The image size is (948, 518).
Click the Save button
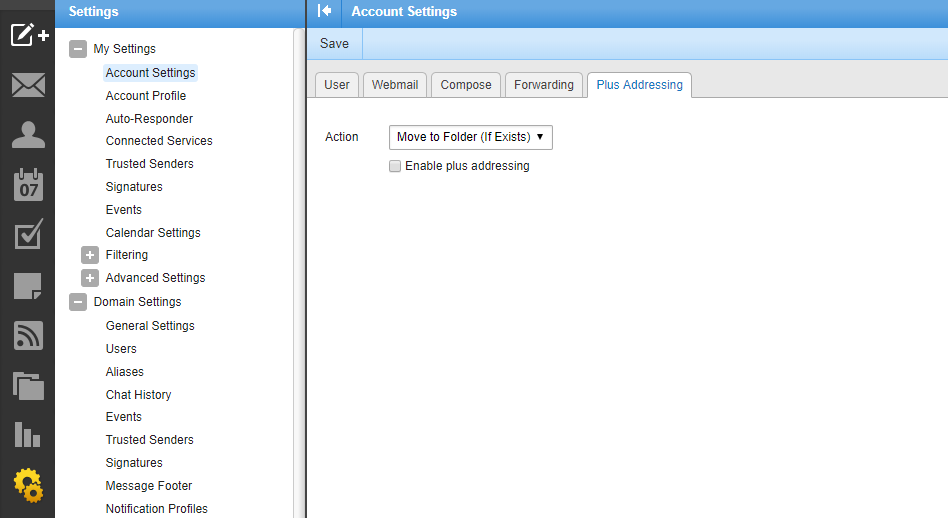coord(334,43)
